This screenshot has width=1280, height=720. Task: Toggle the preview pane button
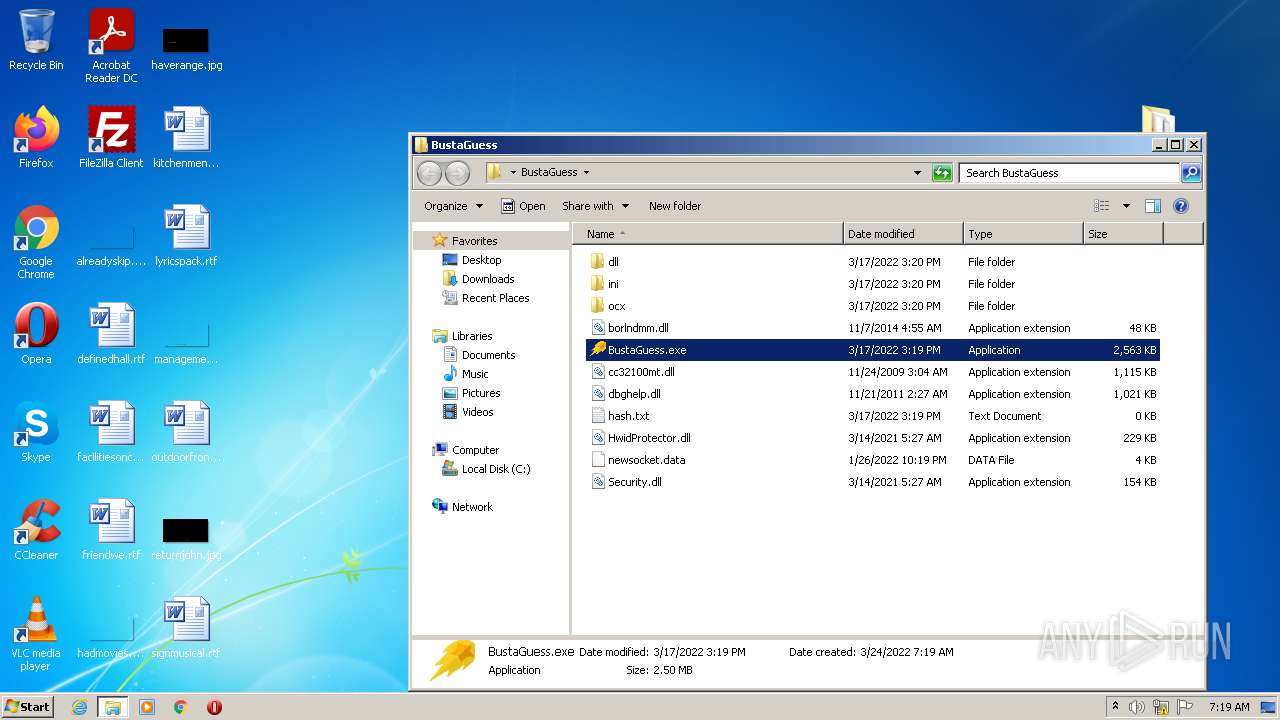coord(1152,206)
